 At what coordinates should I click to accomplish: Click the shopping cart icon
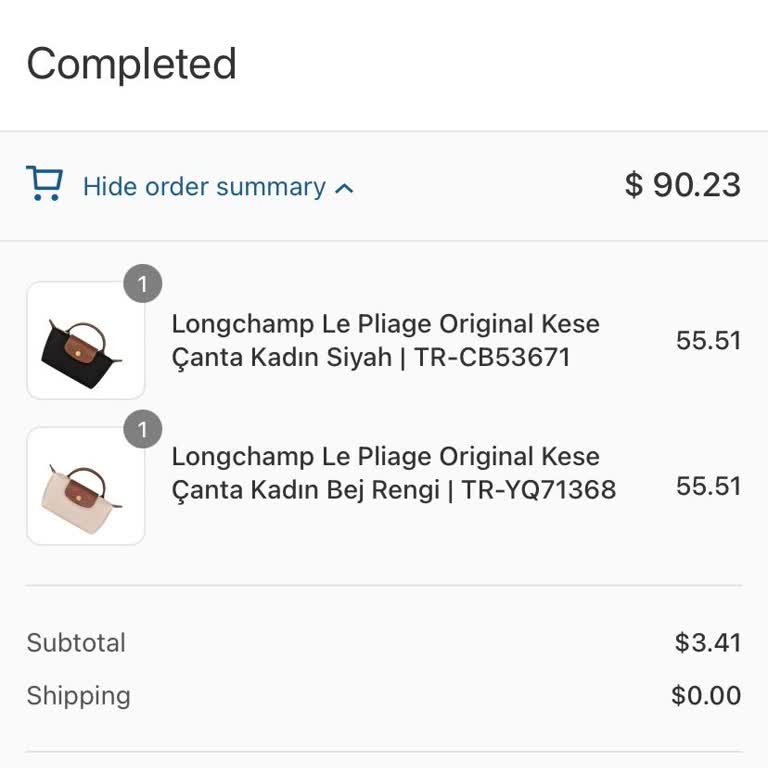pyautogui.click(x=45, y=184)
